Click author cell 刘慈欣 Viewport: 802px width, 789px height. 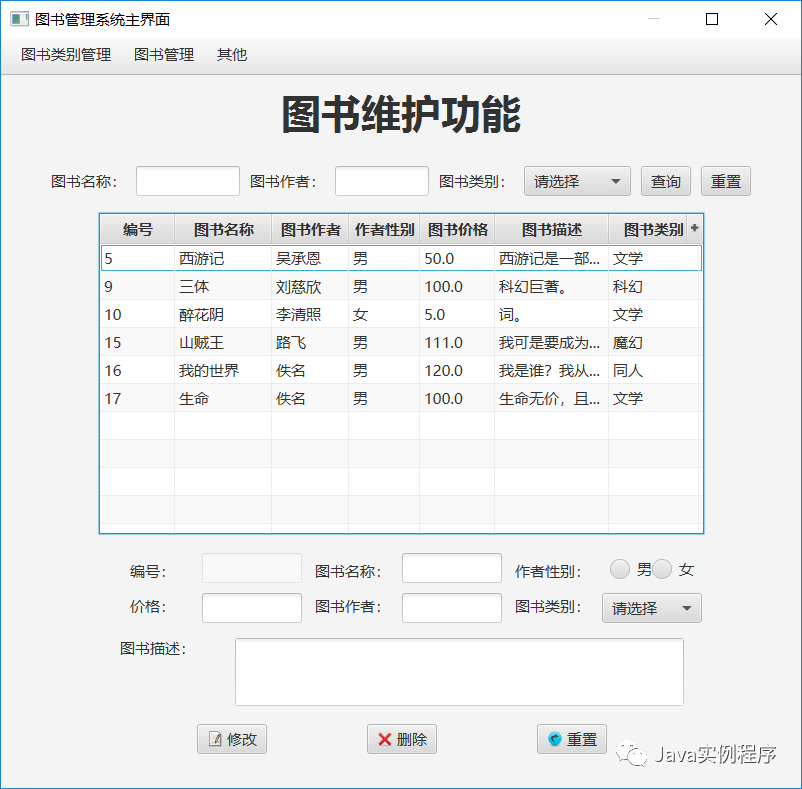click(310, 286)
